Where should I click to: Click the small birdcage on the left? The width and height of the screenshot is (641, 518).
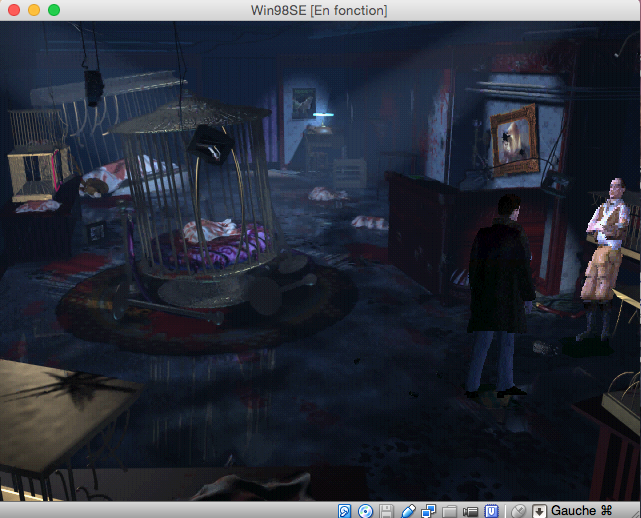(38, 156)
